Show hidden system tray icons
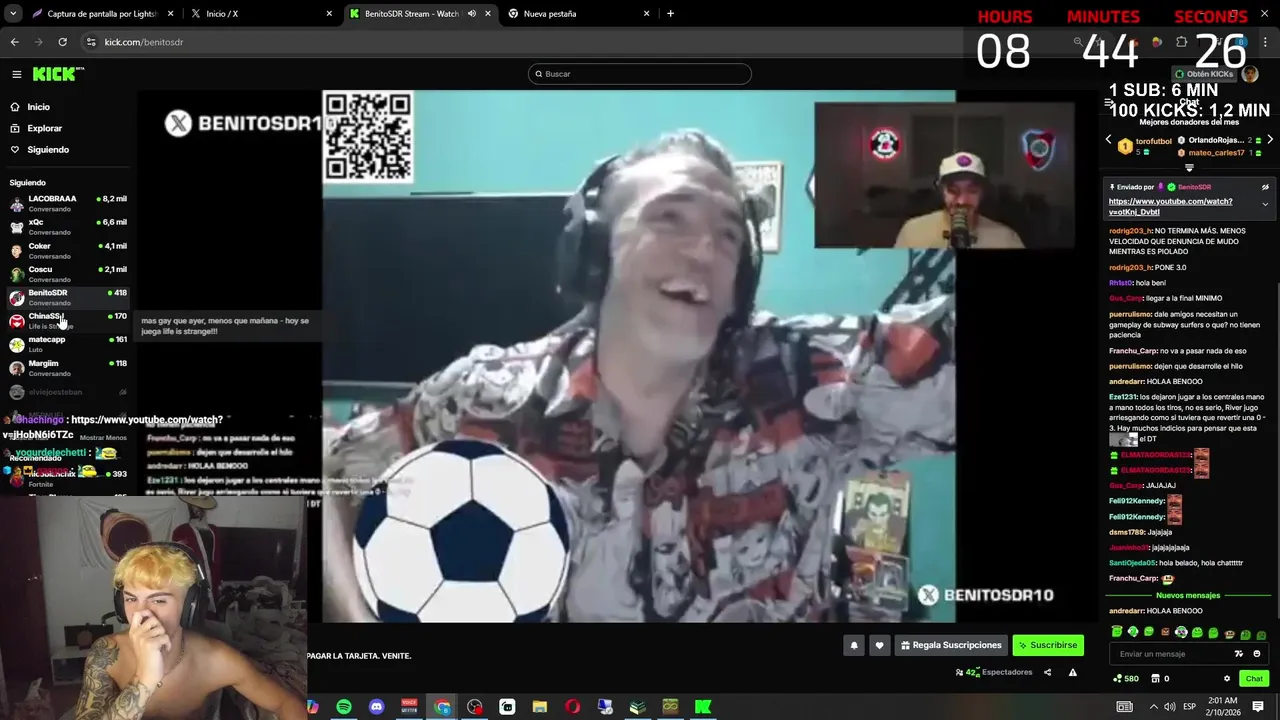1280x720 pixels. (x=1153, y=707)
